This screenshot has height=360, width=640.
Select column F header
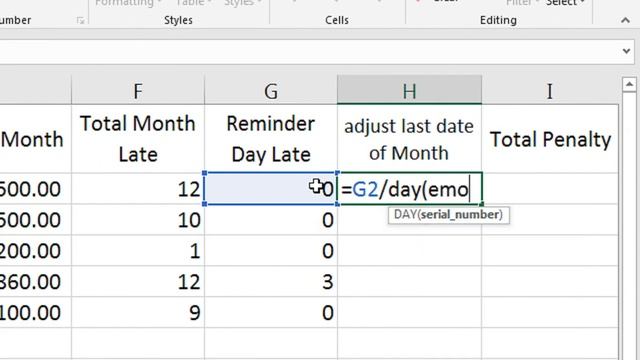[x=138, y=91]
